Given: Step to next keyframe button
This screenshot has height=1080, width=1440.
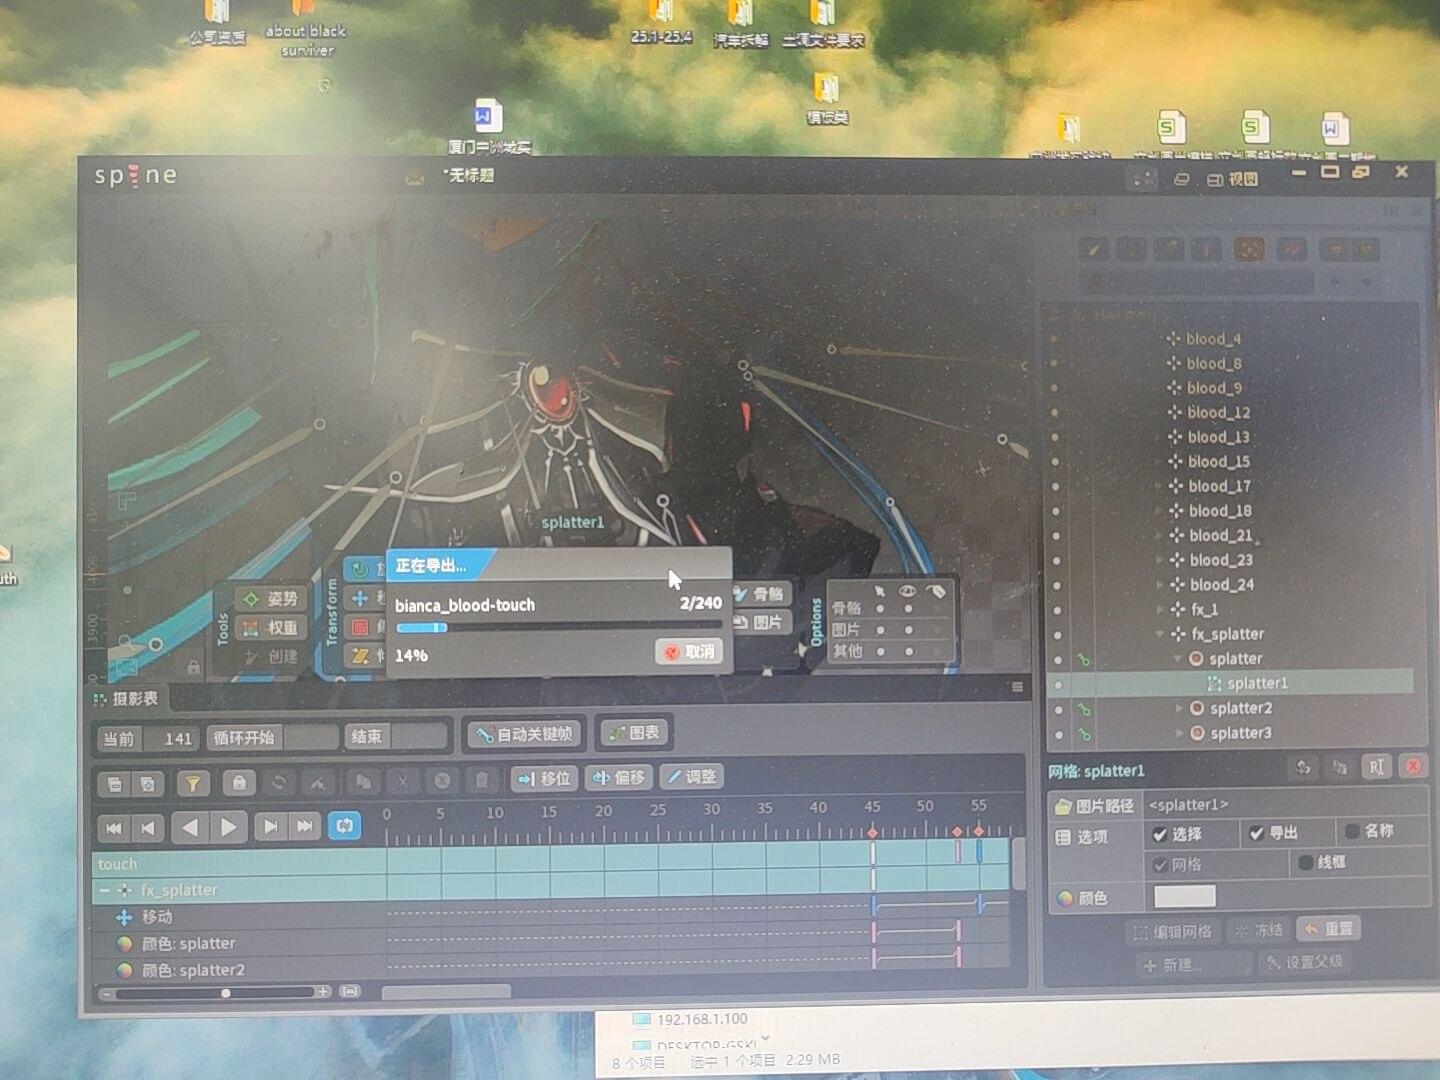Looking at the screenshot, I should [269, 826].
